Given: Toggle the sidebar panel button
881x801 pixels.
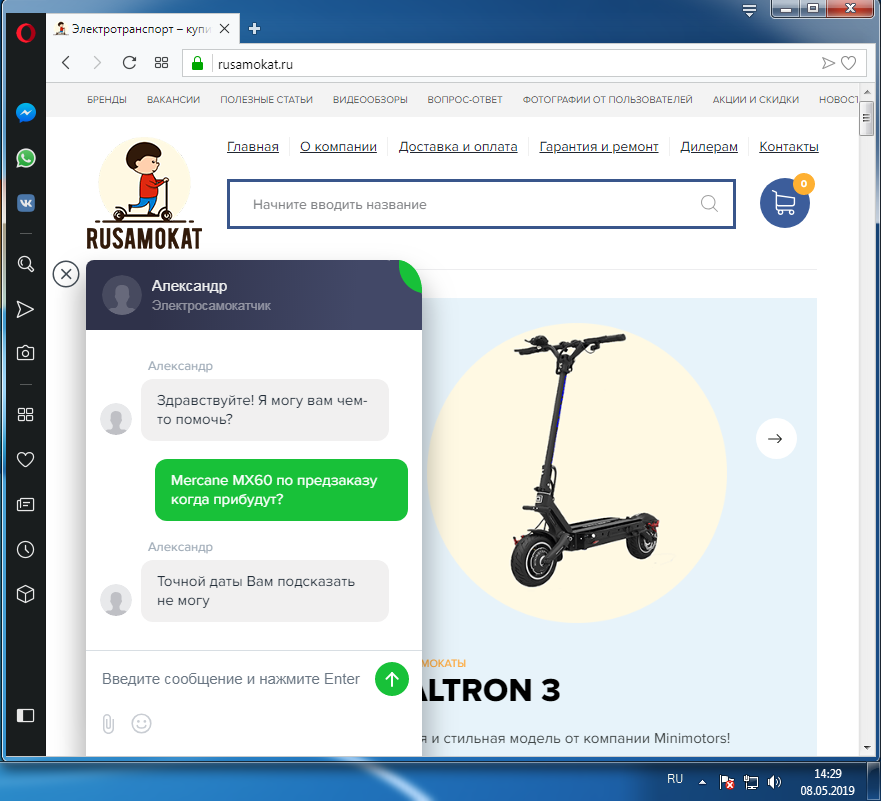Looking at the screenshot, I should click(x=25, y=715).
